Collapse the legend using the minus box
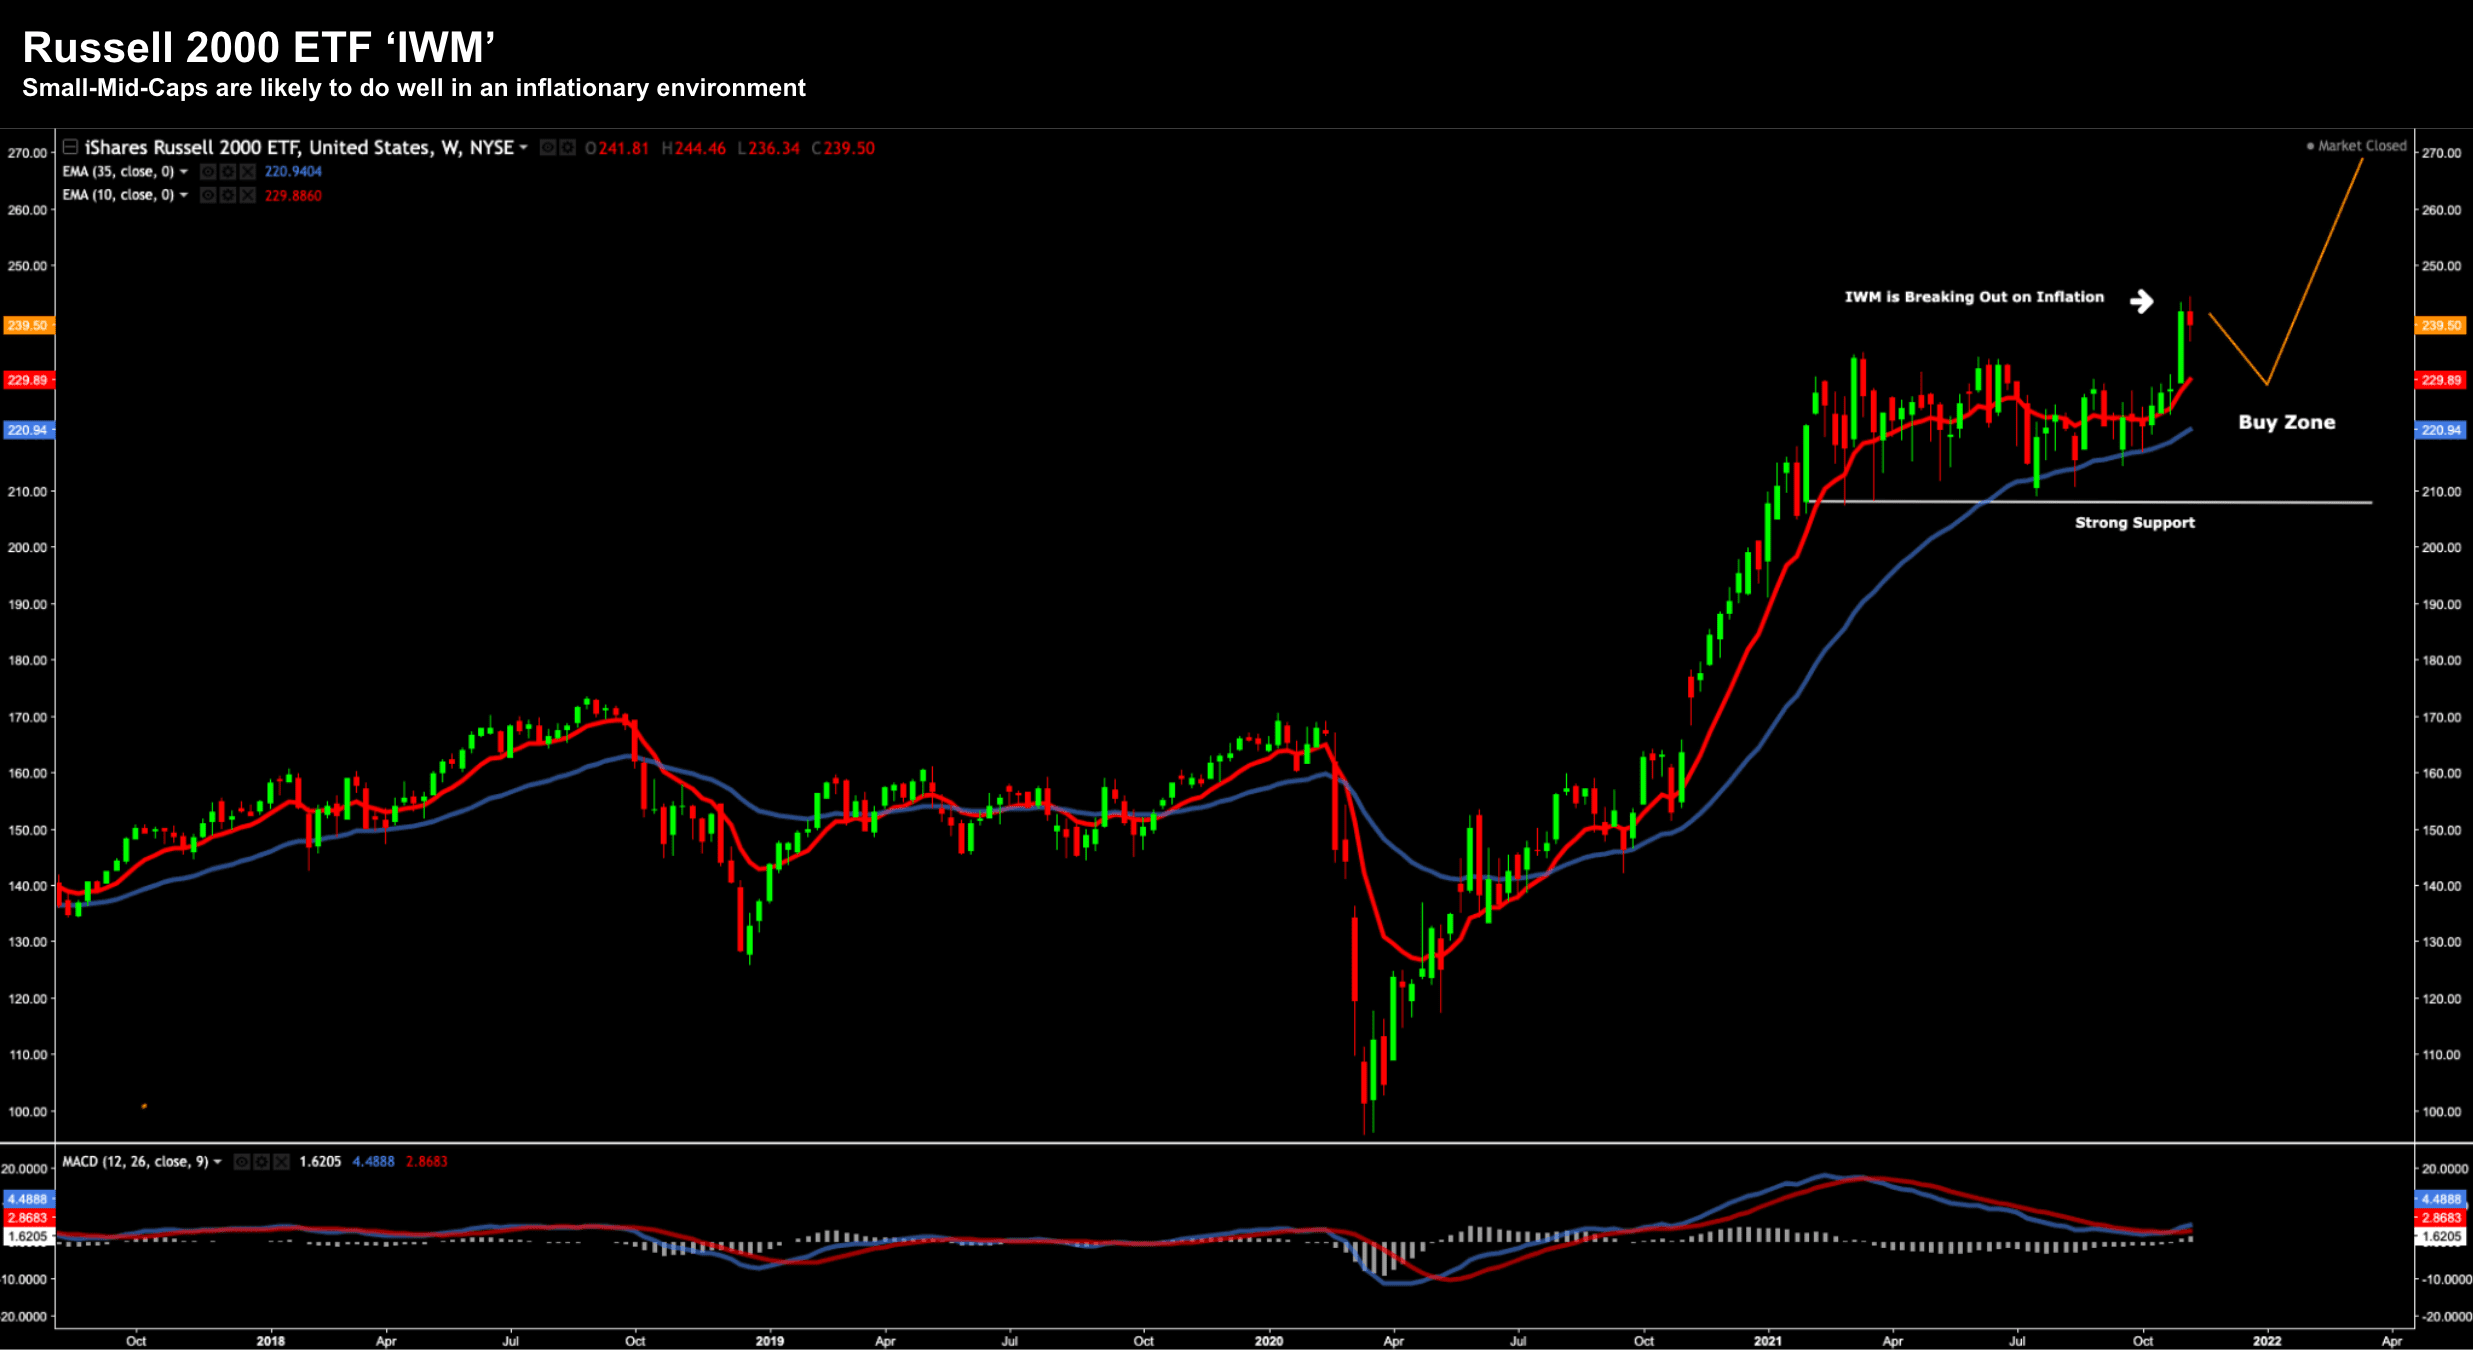2473x1351 pixels. tap(70, 147)
